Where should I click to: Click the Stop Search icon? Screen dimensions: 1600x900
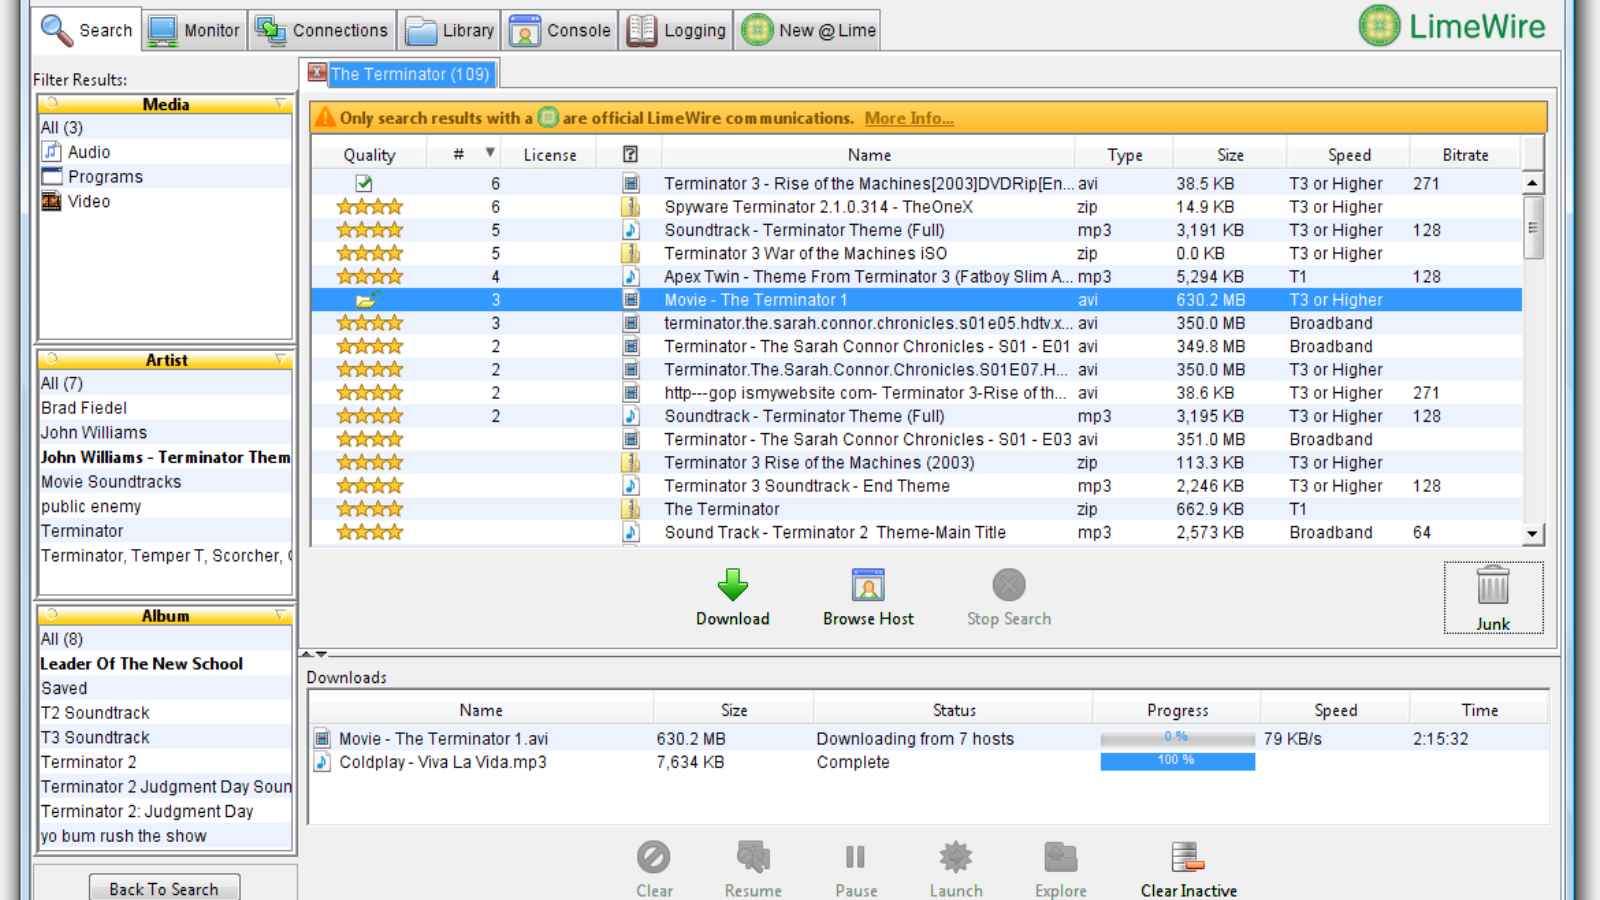[x=1009, y=585]
